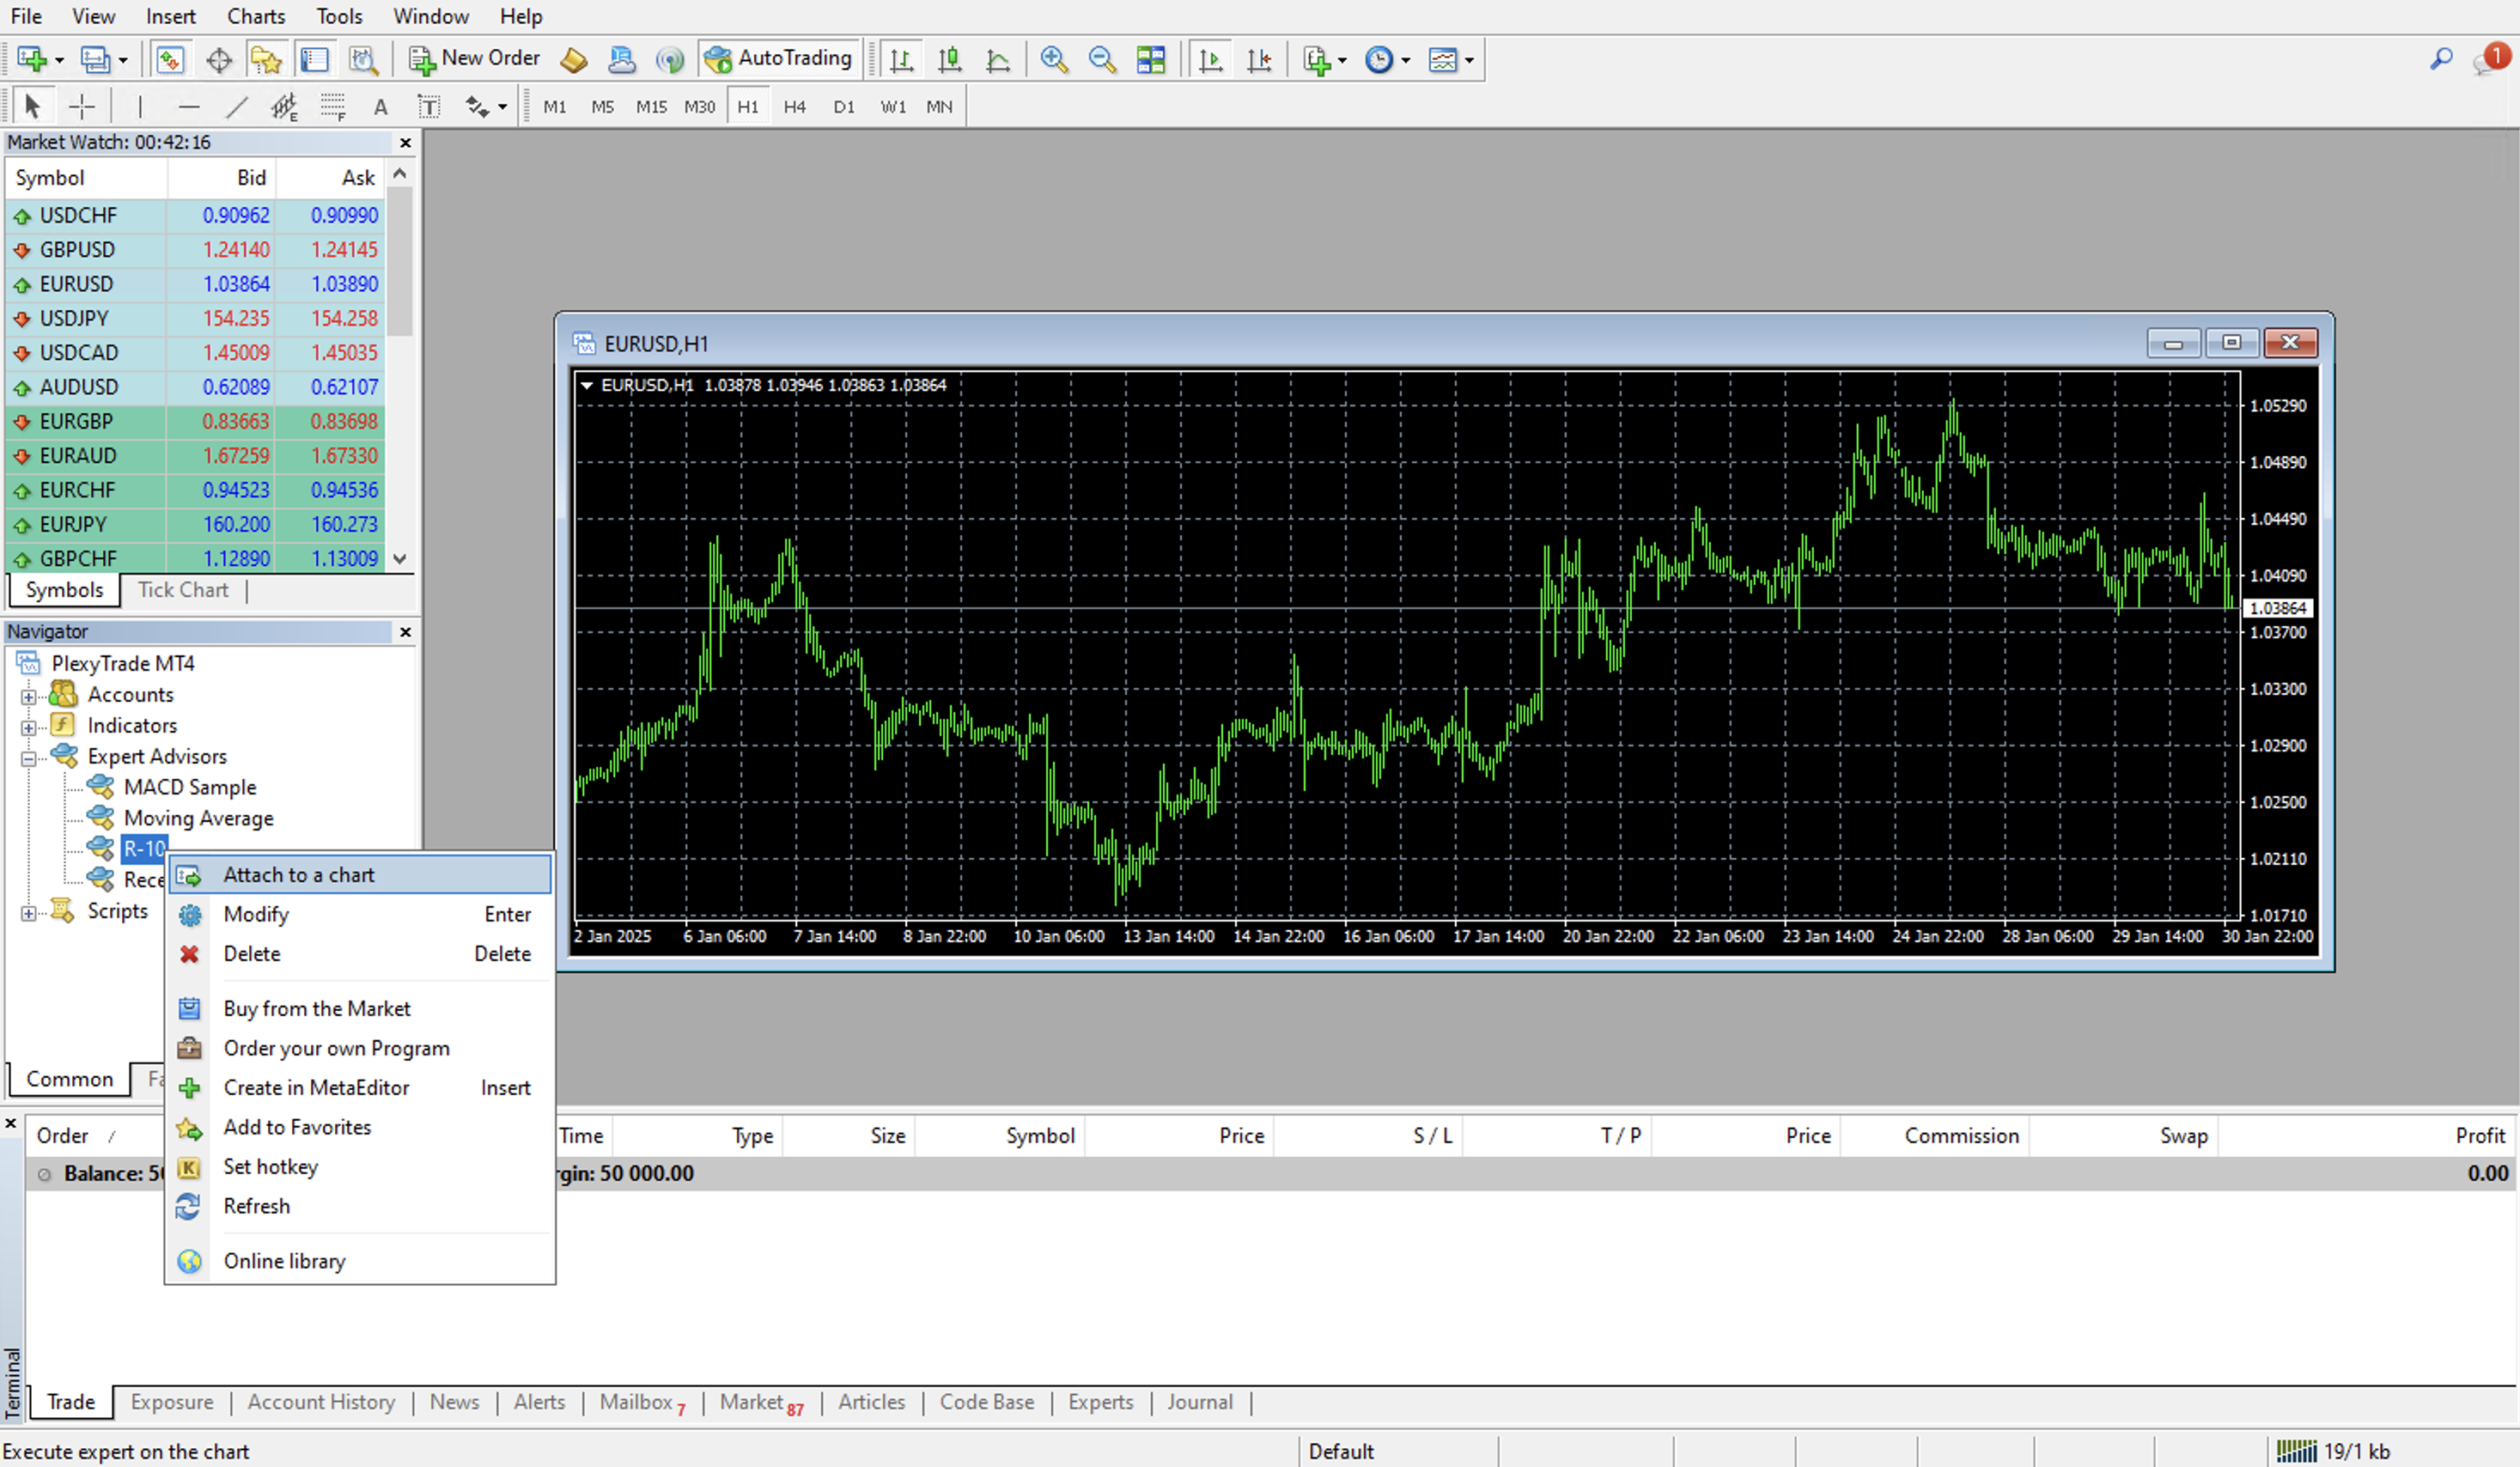The height and width of the screenshot is (1467, 2520).
Task: Select the Fibonacci retracement tool
Action: 333,106
